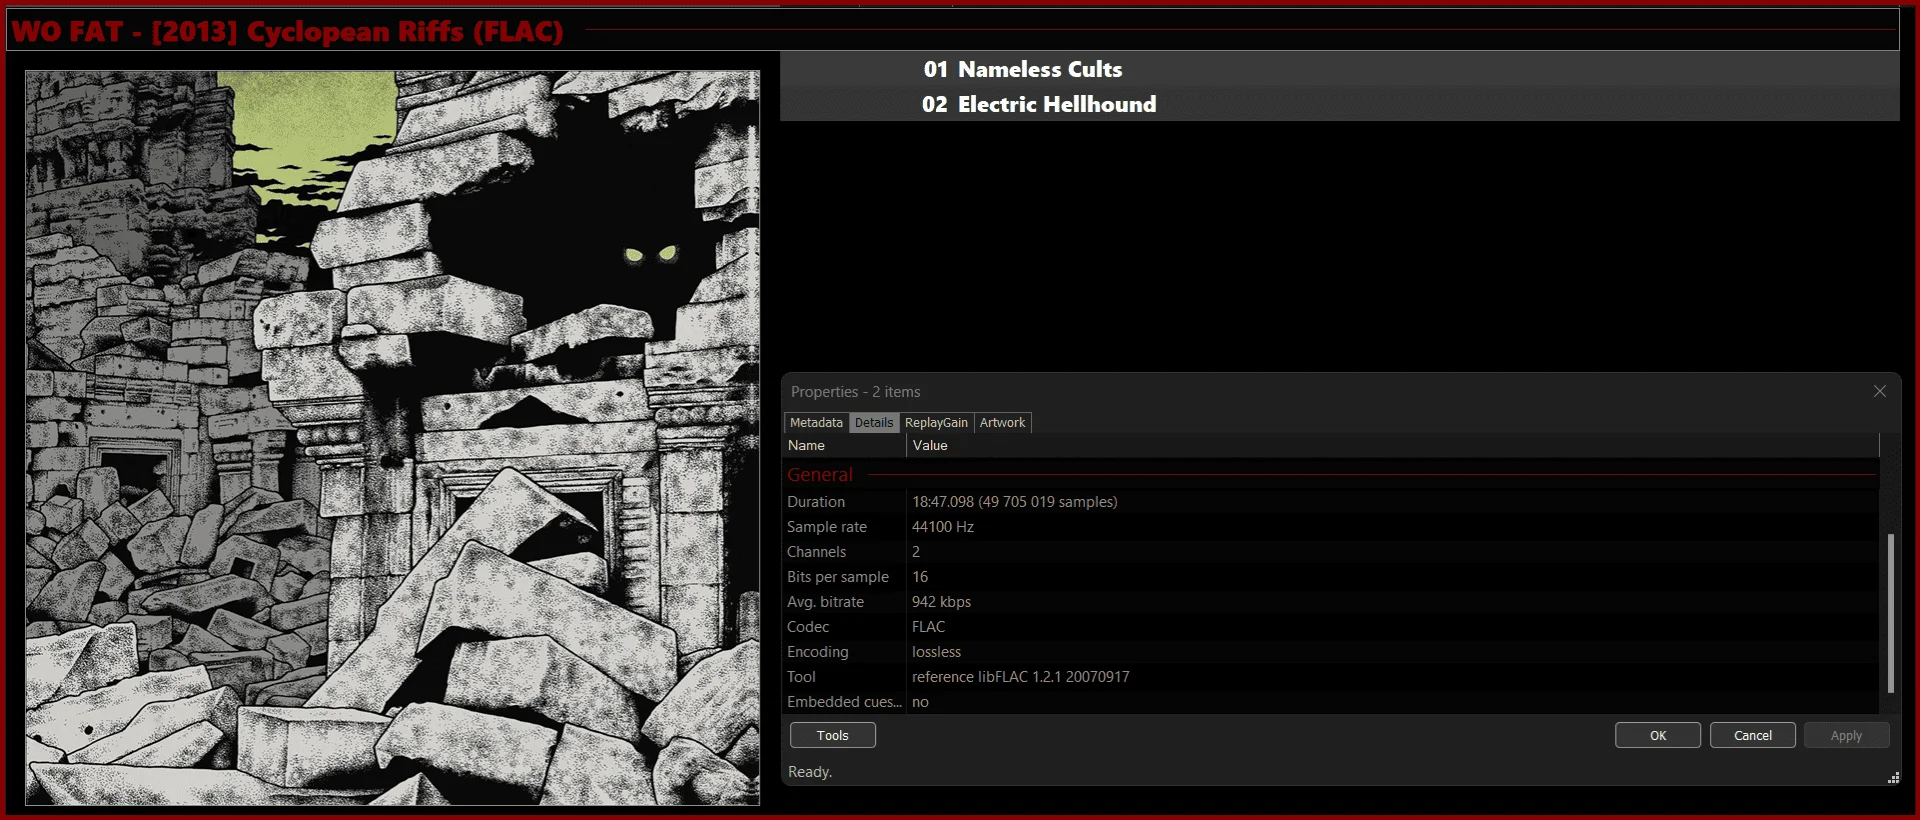
Task: Click the Apply button
Action: click(x=1846, y=735)
